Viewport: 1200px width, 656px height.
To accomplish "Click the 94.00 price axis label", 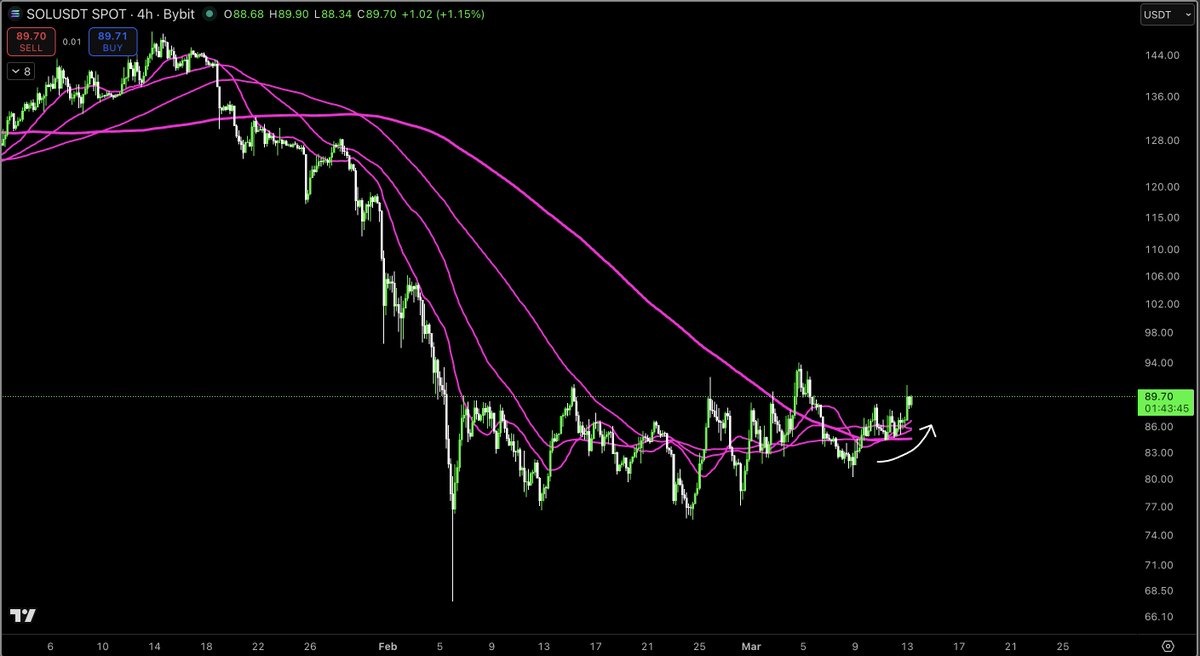I will click(1160, 364).
